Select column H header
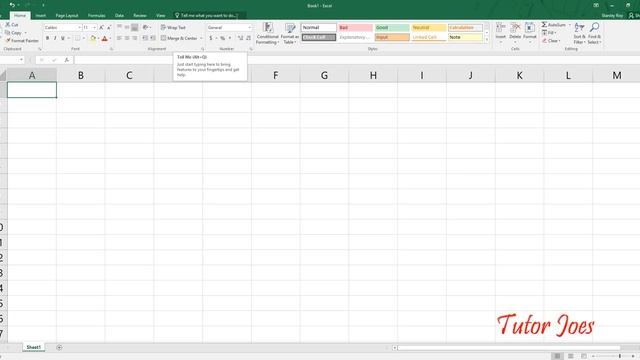Image resolution: width=640 pixels, height=360 pixels. 373,75
